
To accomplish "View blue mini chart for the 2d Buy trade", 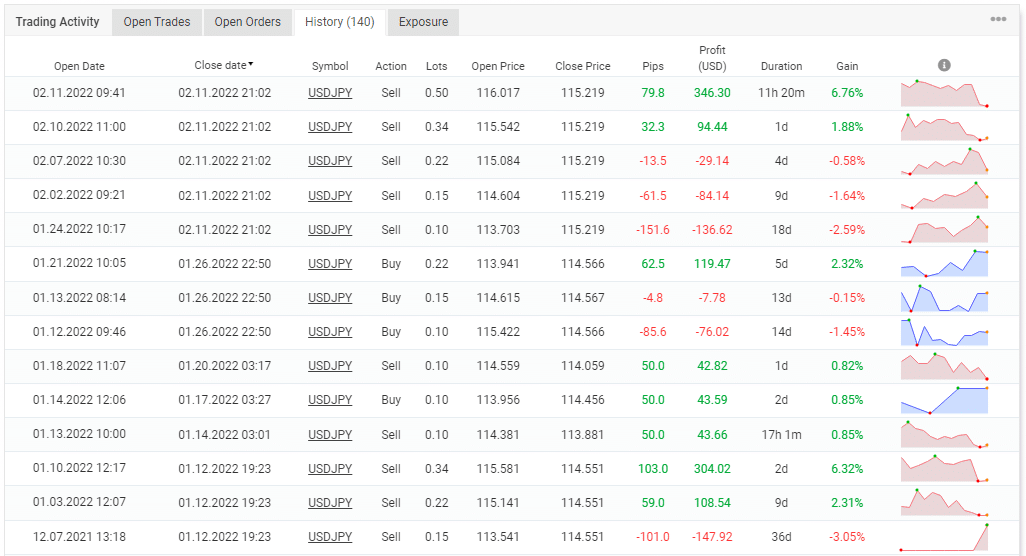I will click(944, 400).
